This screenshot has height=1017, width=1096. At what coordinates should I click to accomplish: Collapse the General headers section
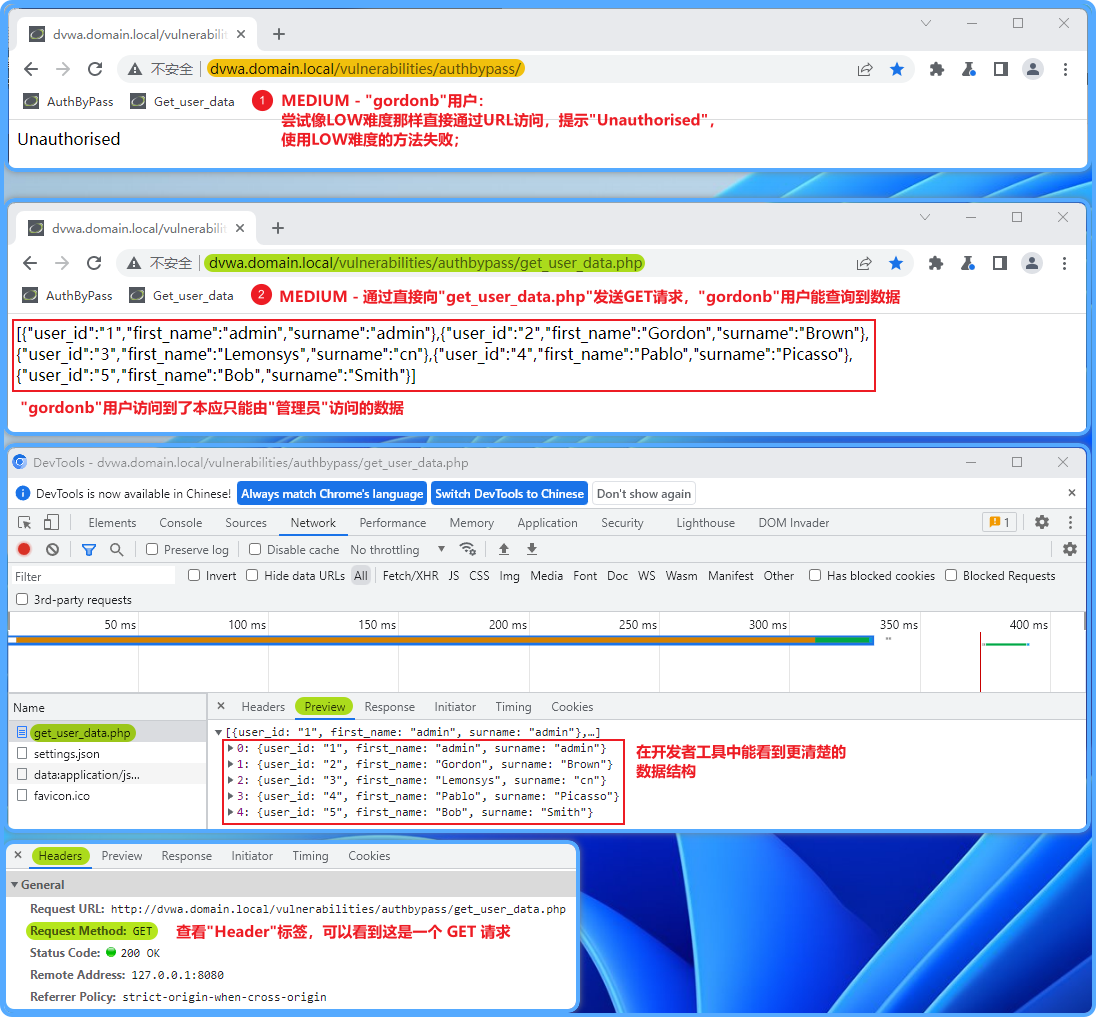[15, 884]
